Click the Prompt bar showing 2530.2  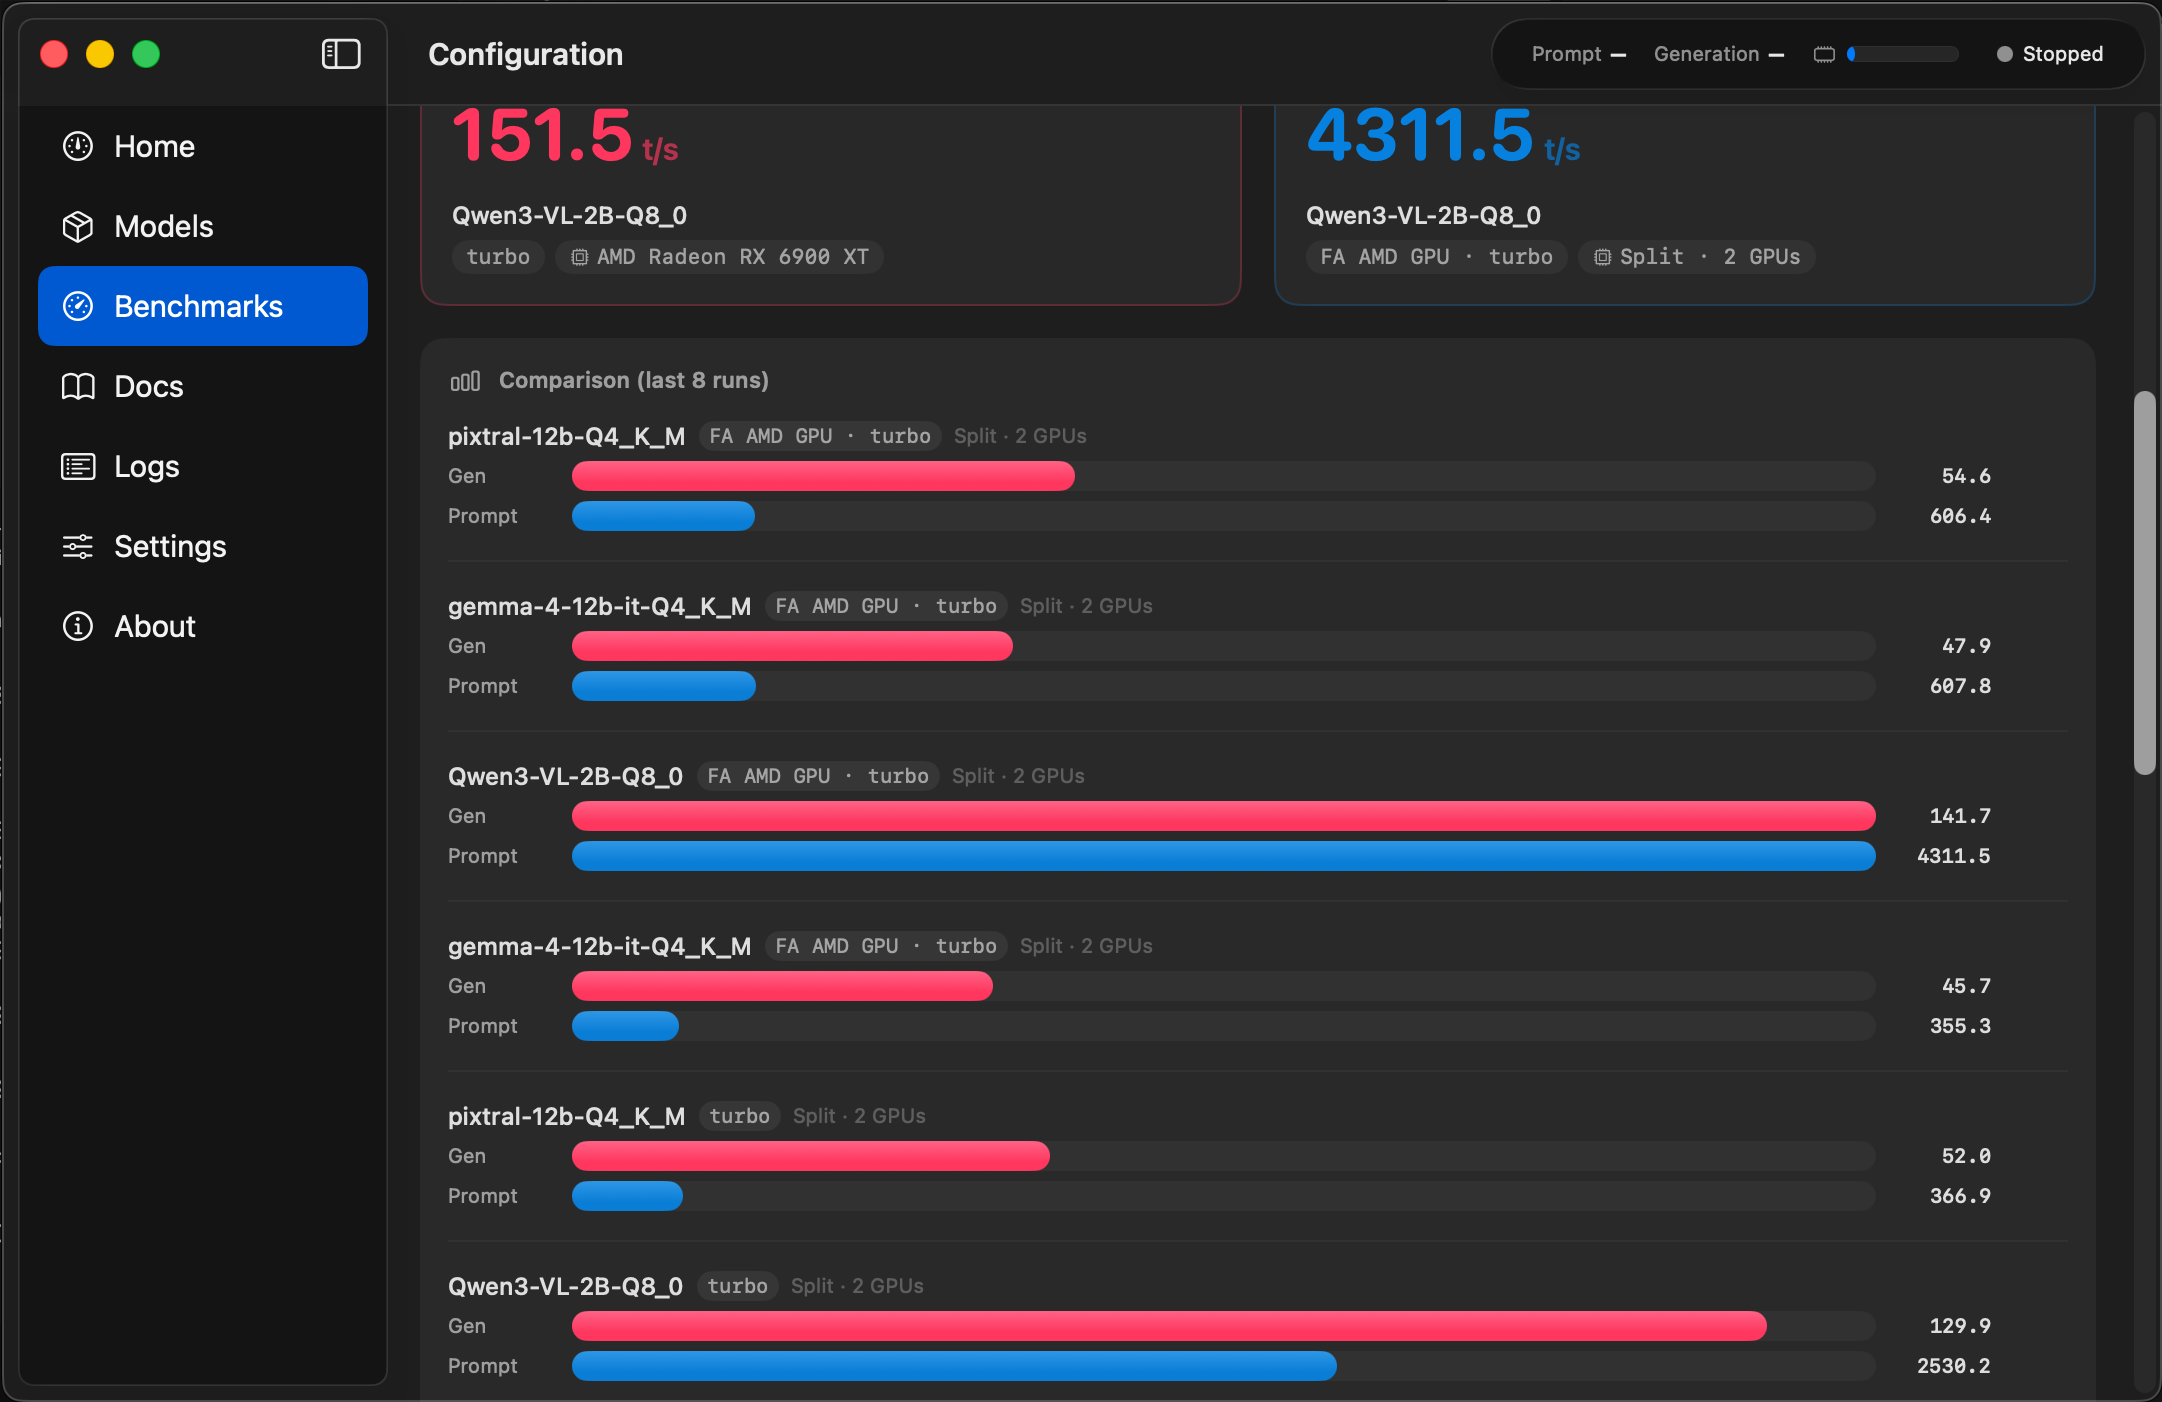coord(954,1366)
